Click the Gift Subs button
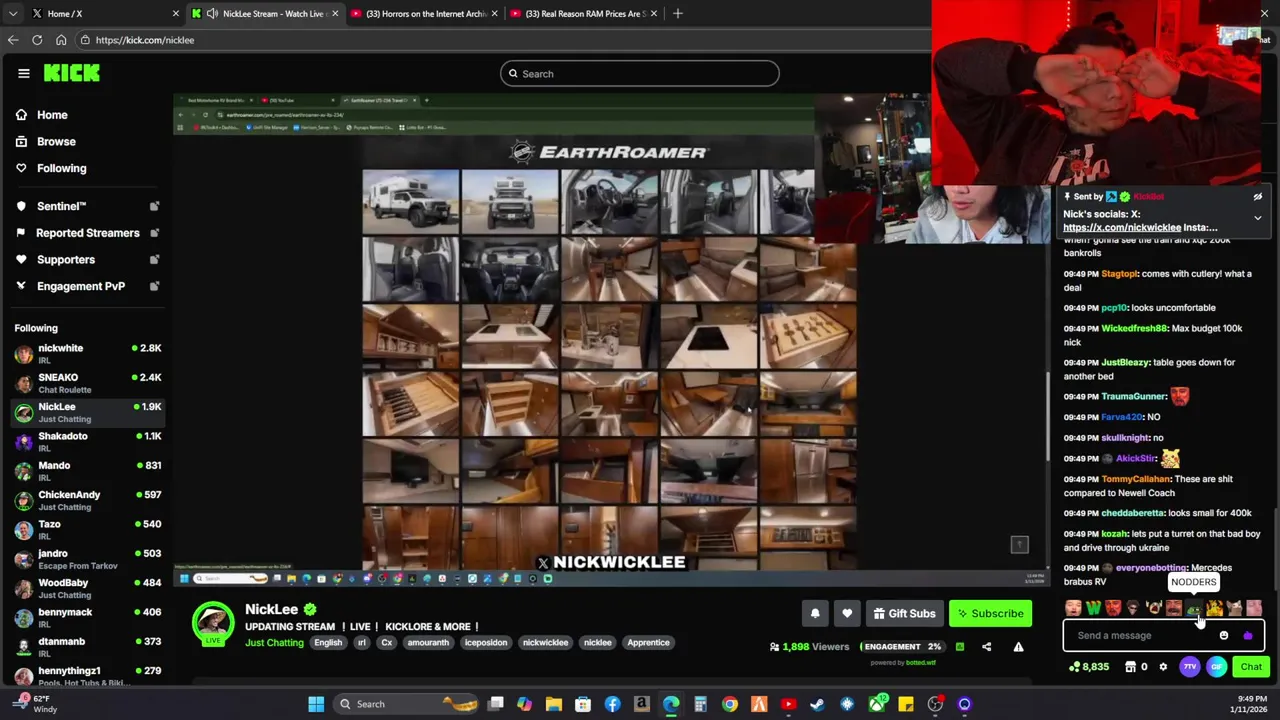1280x720 pixels. [x=904, y=614]
